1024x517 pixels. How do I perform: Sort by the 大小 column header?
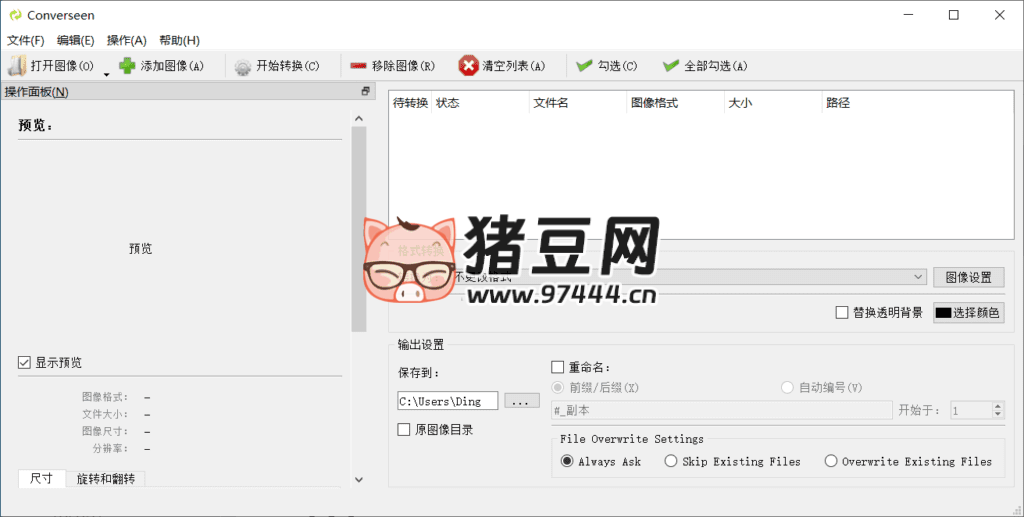773,103
